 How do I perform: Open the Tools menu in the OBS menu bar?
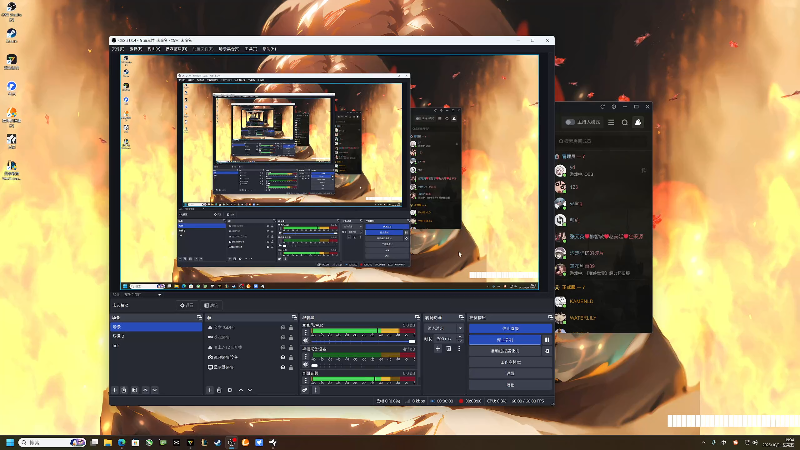(251, 49)
